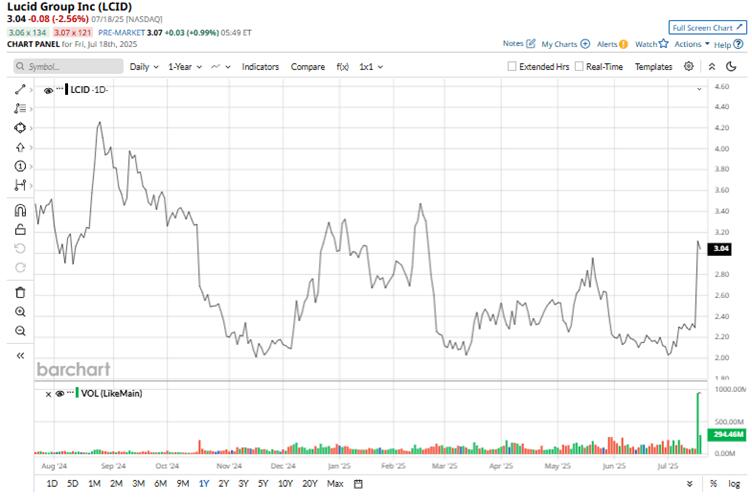
Task: Select the 5D time range
Action: coord(72,484)
